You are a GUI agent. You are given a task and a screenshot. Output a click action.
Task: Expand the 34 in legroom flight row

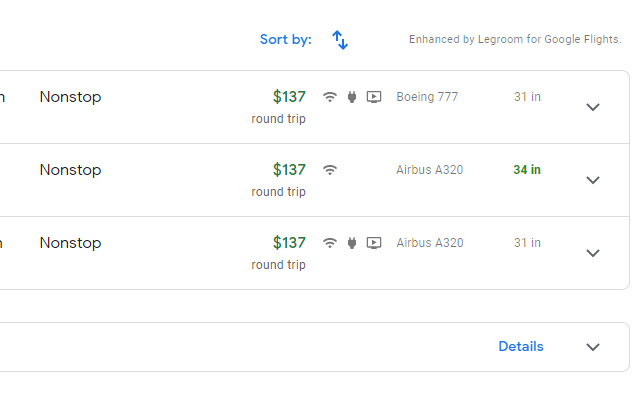pos(593,180)
